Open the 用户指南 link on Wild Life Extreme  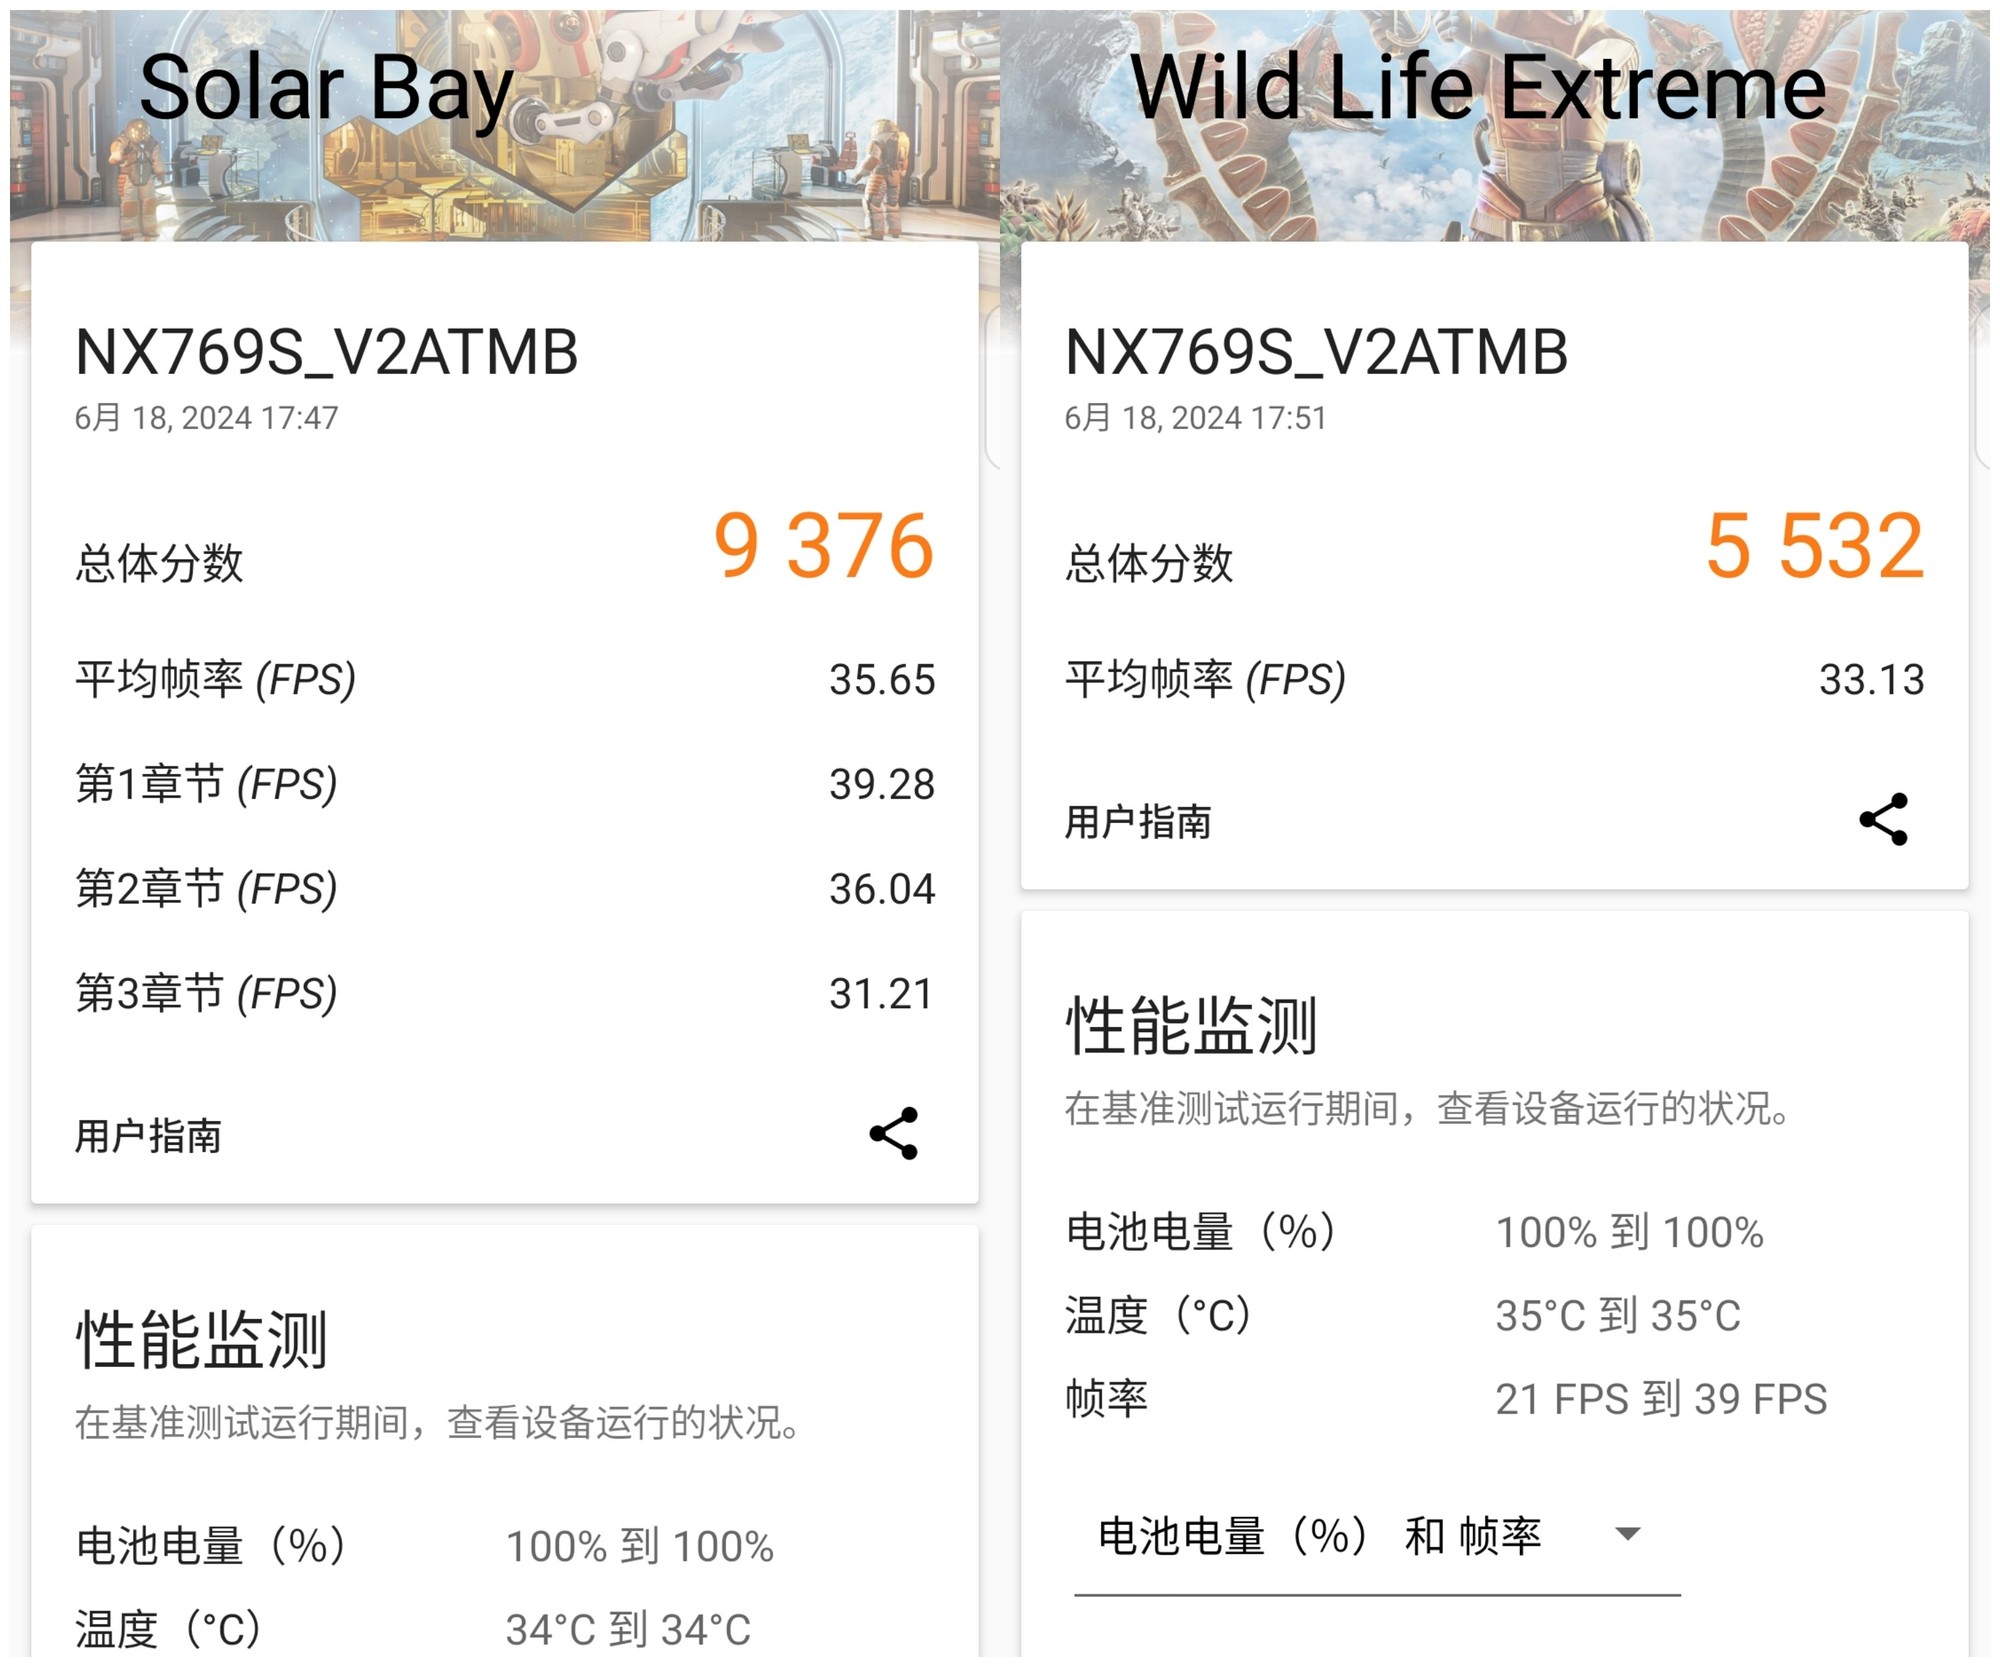click(1136, 823)
